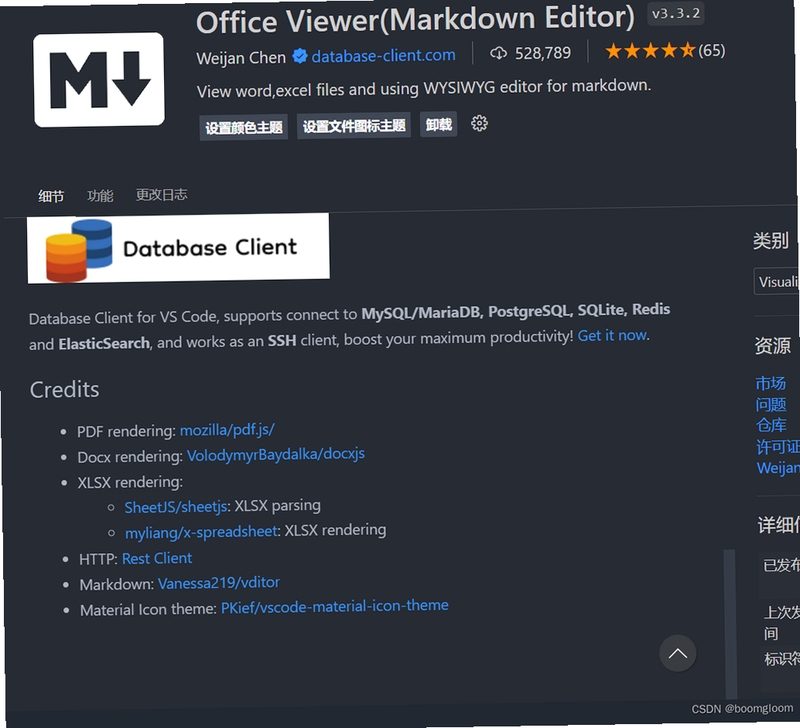This screenshot has height=728, width=800.
Task: Open the extension settings gear icon
Action: 479,123
